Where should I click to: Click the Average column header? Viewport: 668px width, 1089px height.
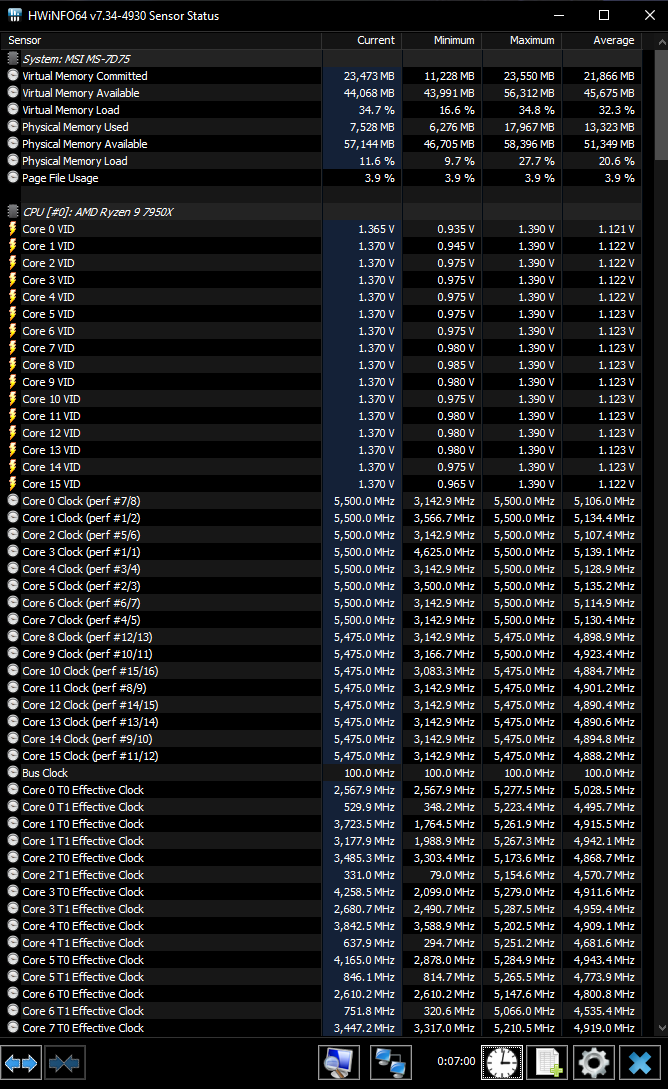coord(601,40)
